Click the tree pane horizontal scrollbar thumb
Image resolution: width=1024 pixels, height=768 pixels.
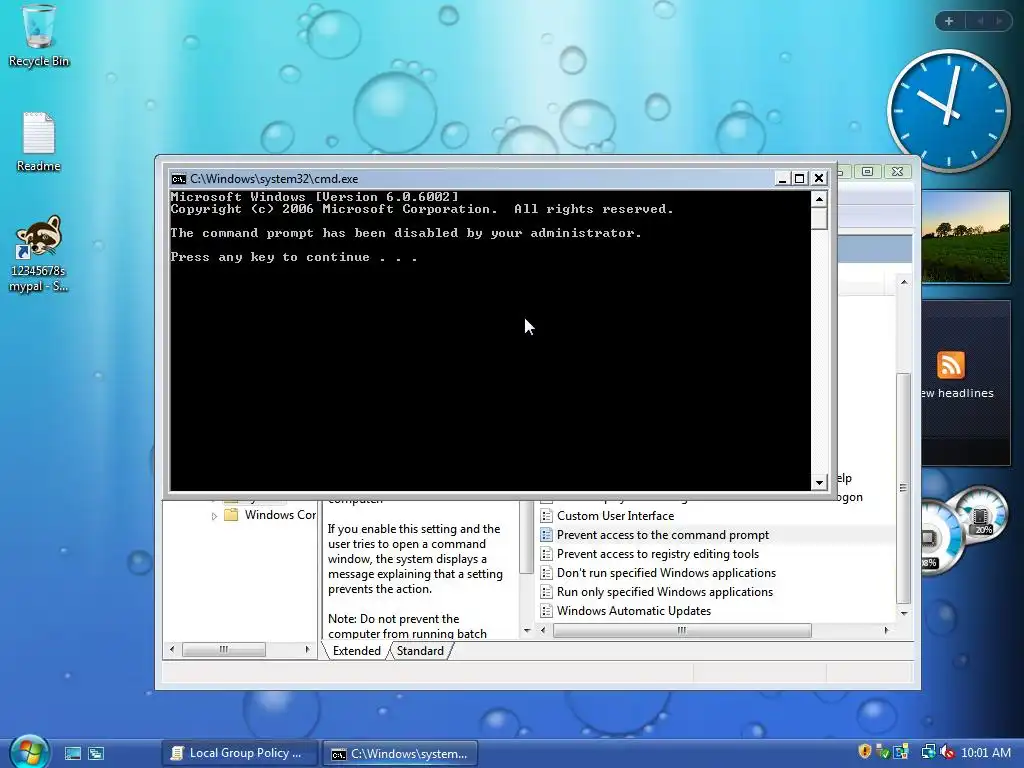(x=223, y=649)
